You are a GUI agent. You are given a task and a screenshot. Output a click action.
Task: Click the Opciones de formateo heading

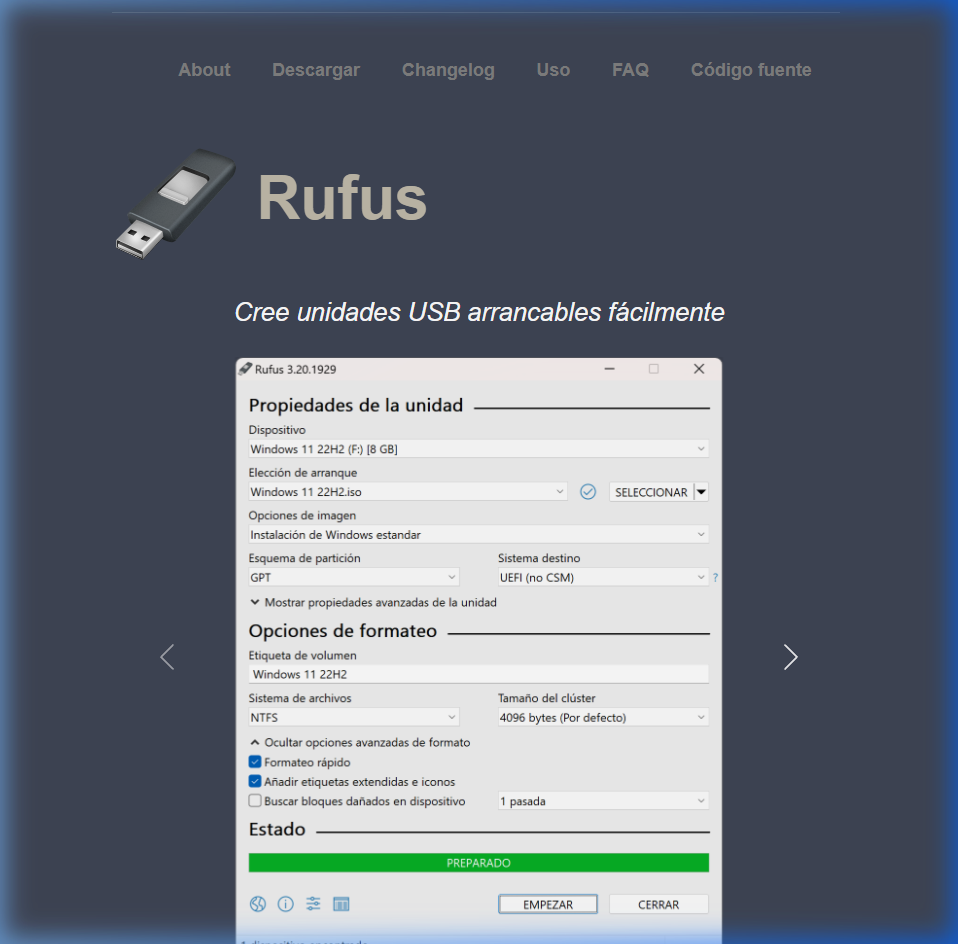(x=343, y=631)
